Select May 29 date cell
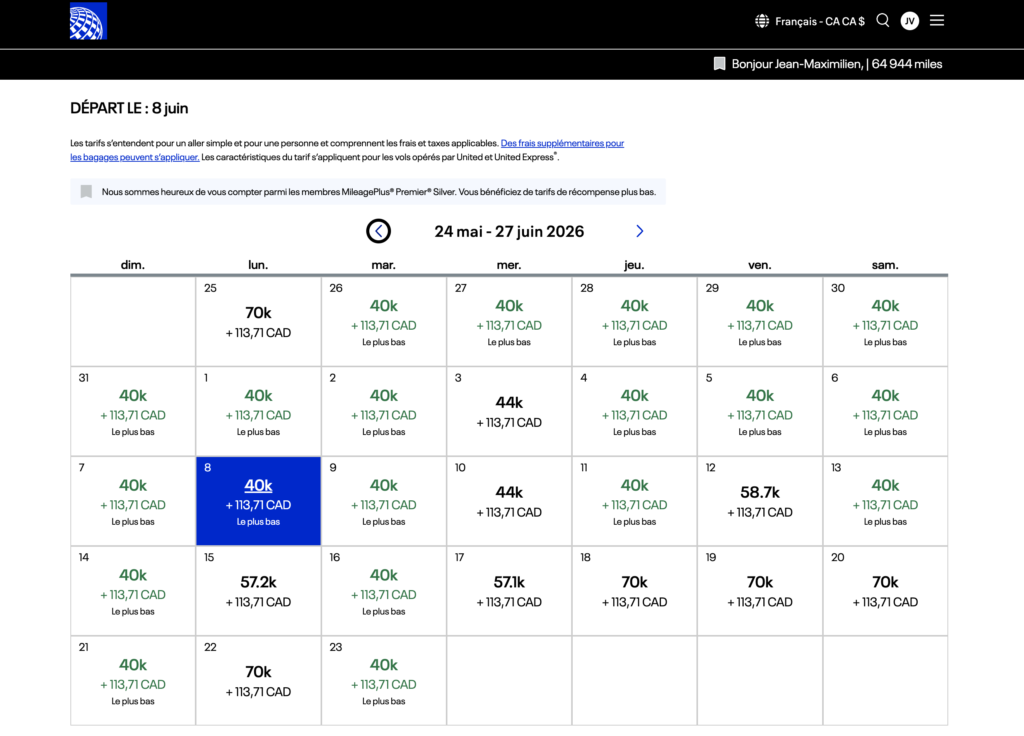The width and height of the screenshot is (1024, 736). tap(760, 321)
